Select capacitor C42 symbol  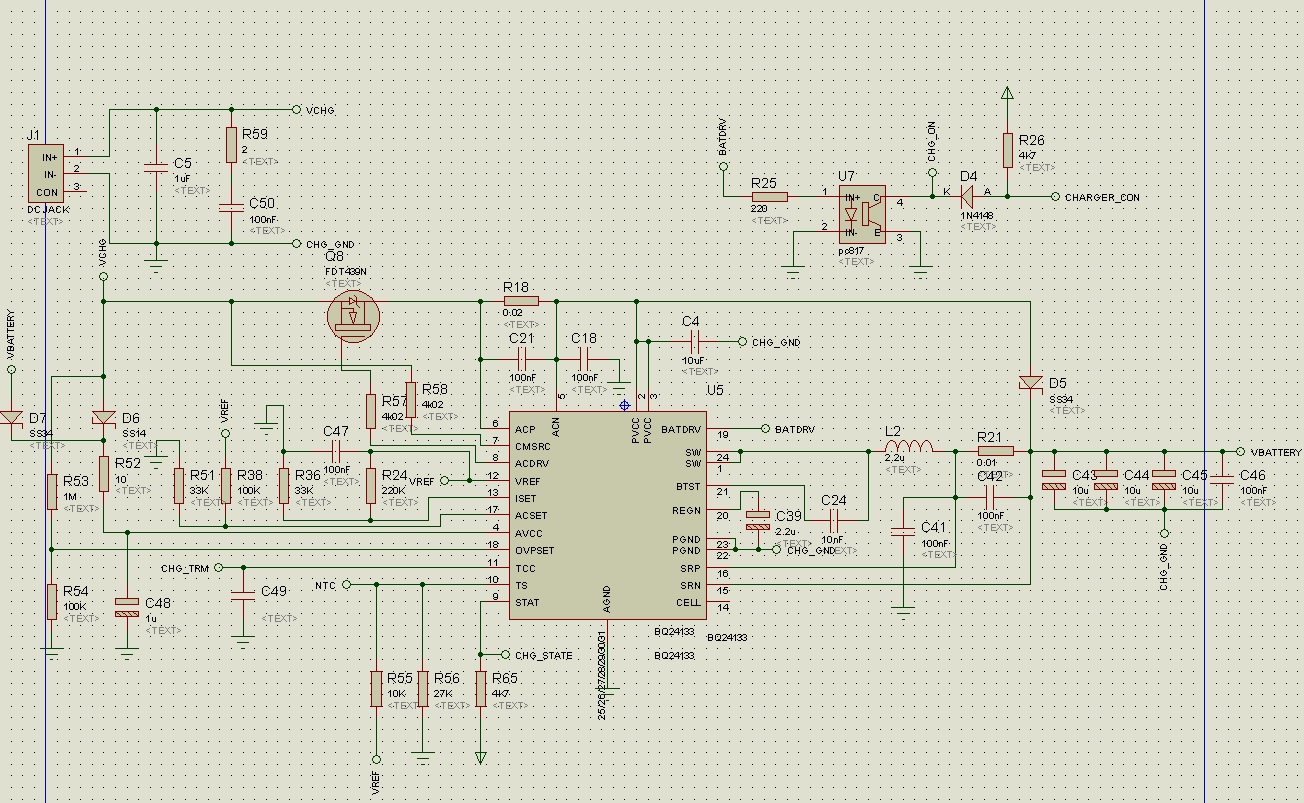click(x=991, y=497)
